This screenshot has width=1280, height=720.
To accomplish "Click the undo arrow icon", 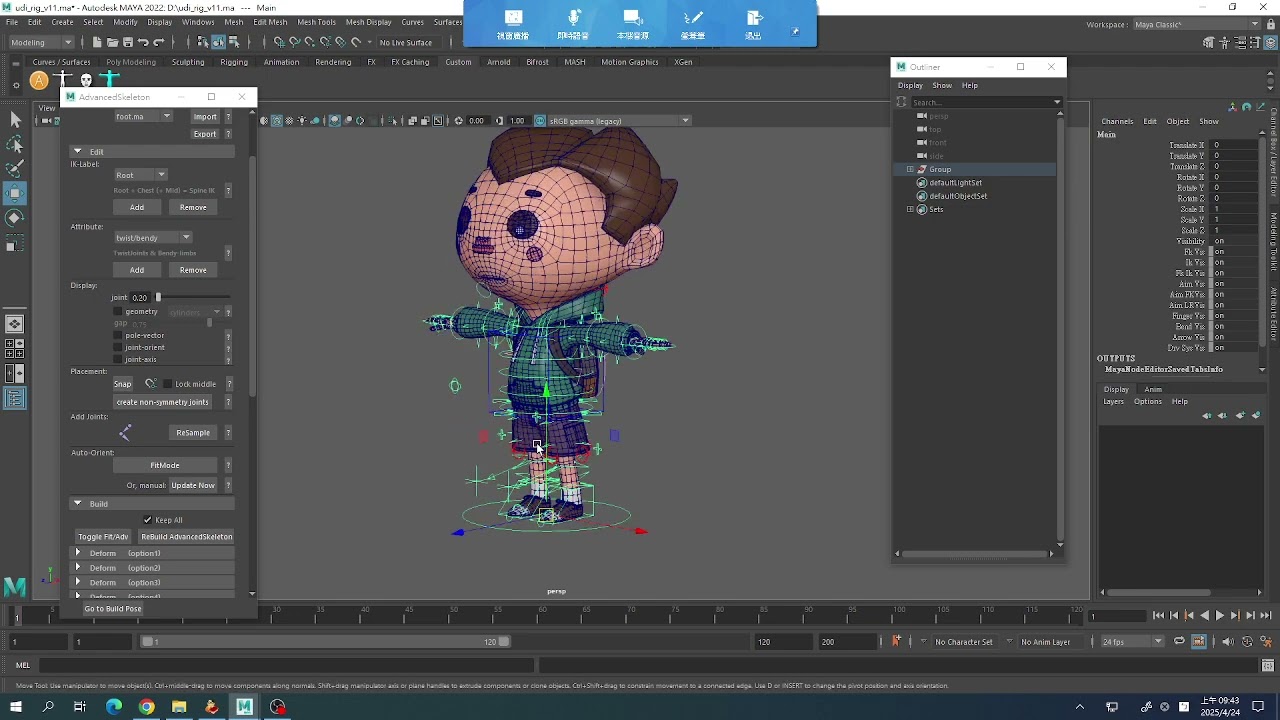I will click(143, 42).
